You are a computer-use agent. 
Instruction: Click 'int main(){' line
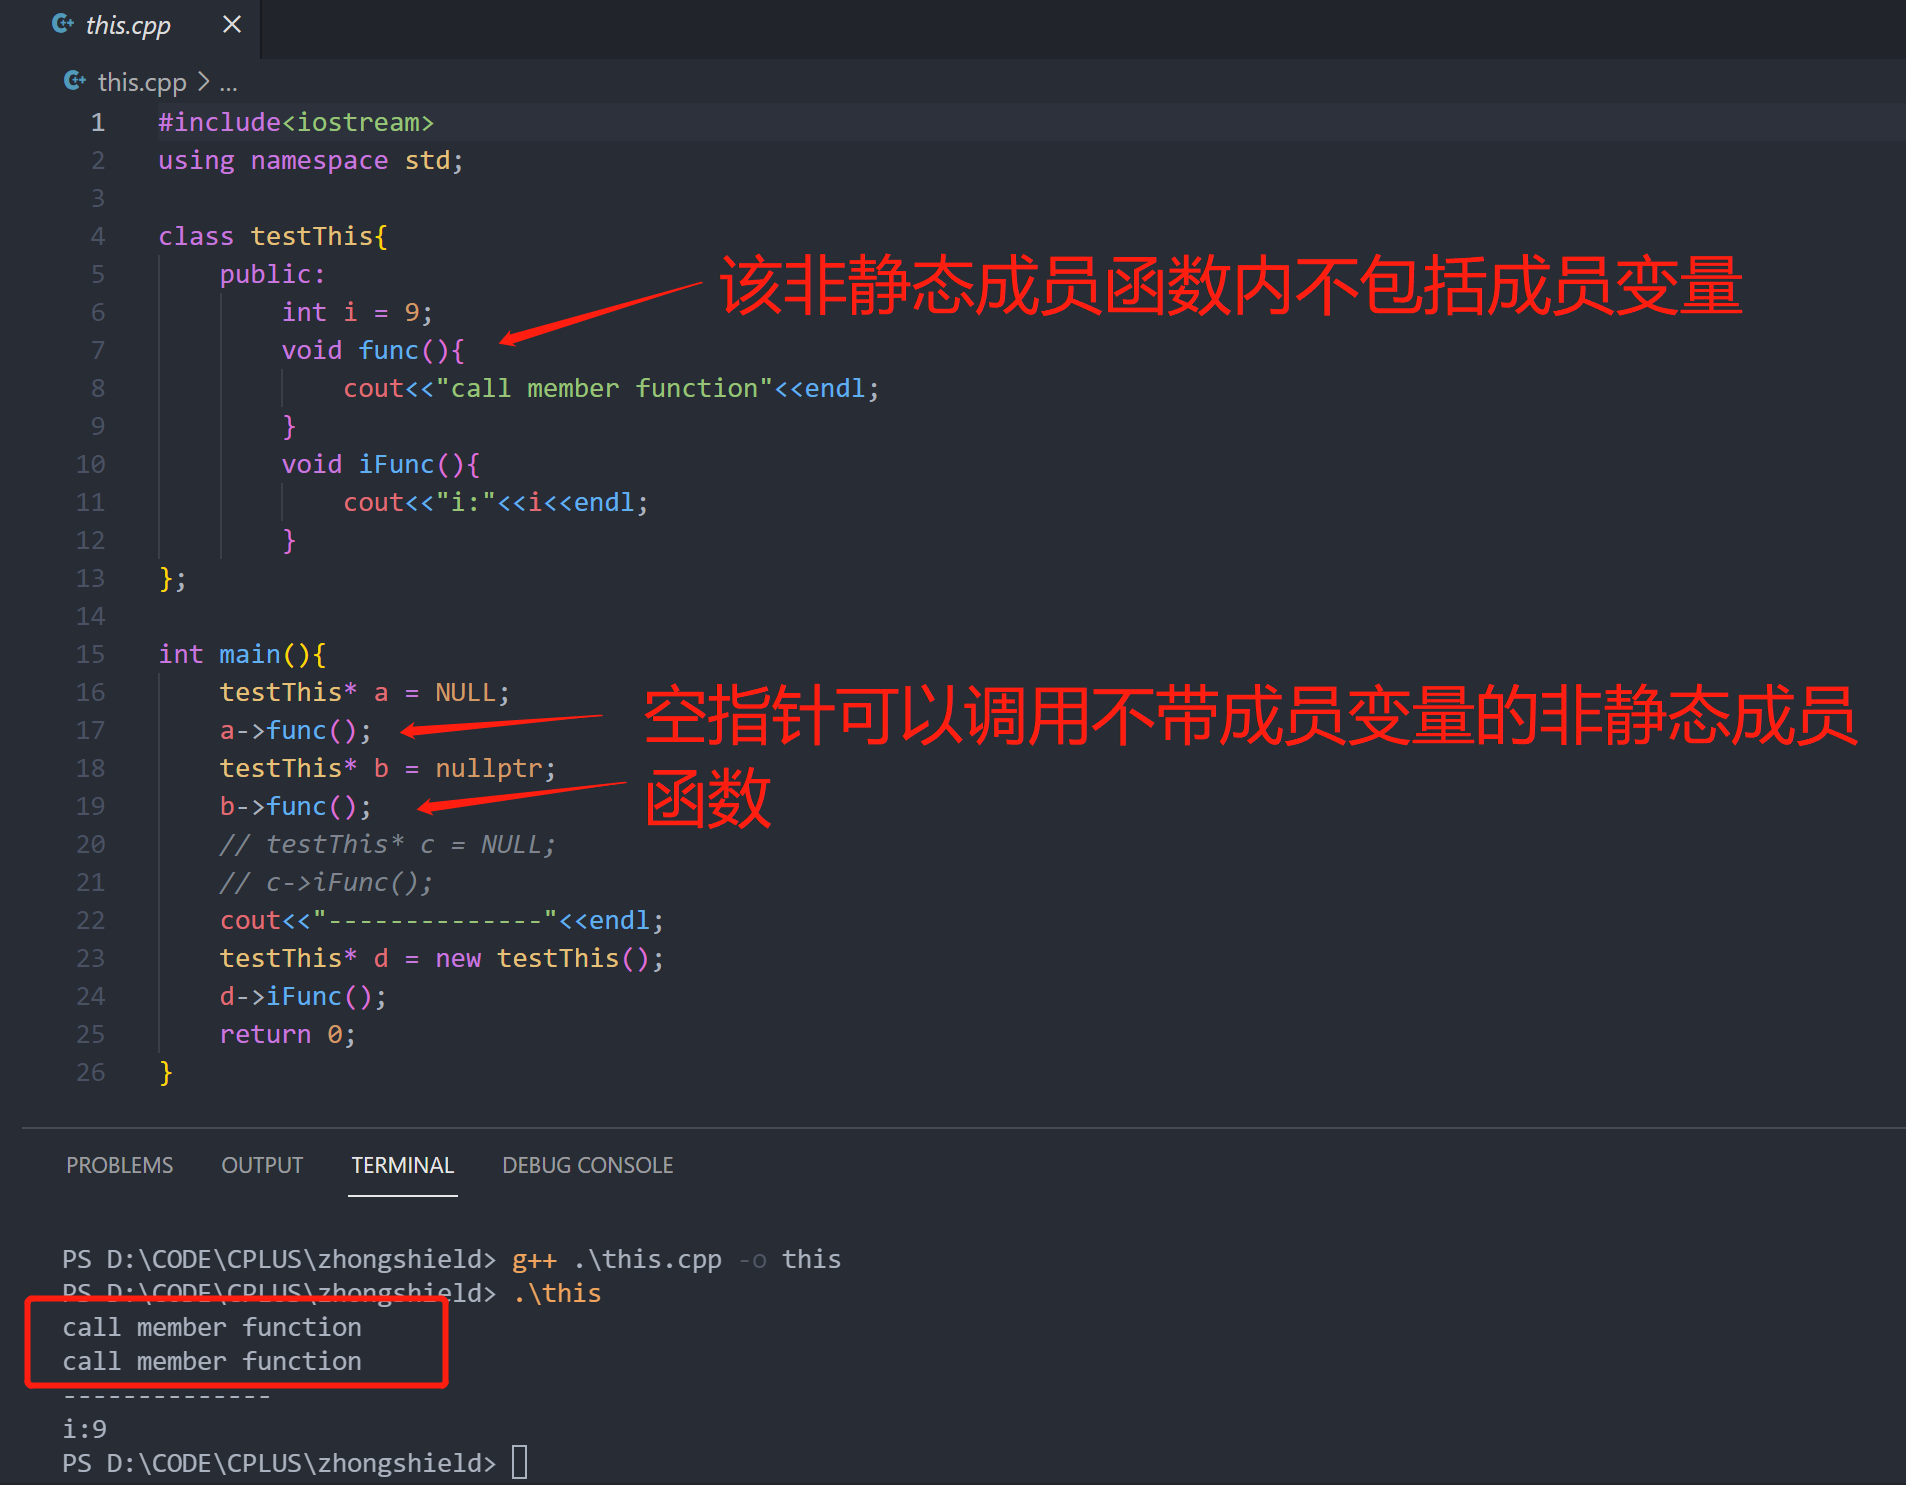(242, 654)
